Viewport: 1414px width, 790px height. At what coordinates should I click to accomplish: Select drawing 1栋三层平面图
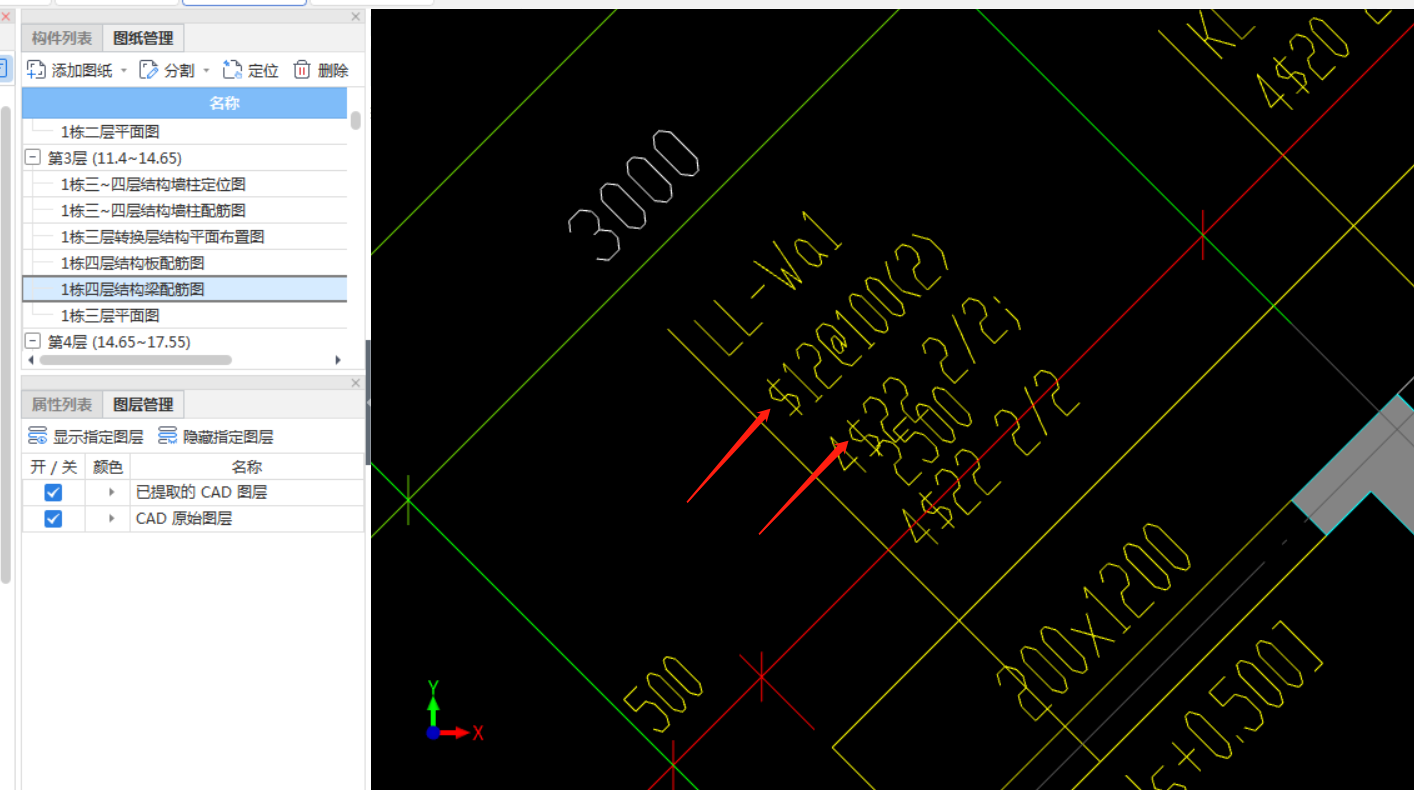click(110, 315)
